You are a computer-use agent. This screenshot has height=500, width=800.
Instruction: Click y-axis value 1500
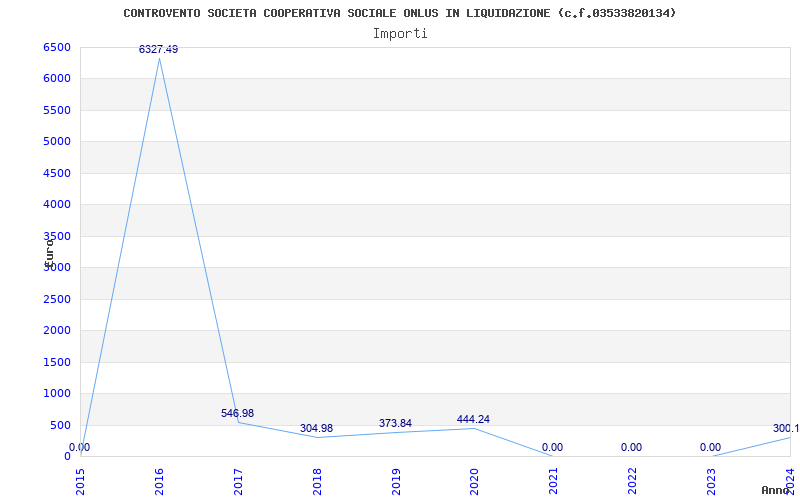pyautogui.click(x=57, y=362)
